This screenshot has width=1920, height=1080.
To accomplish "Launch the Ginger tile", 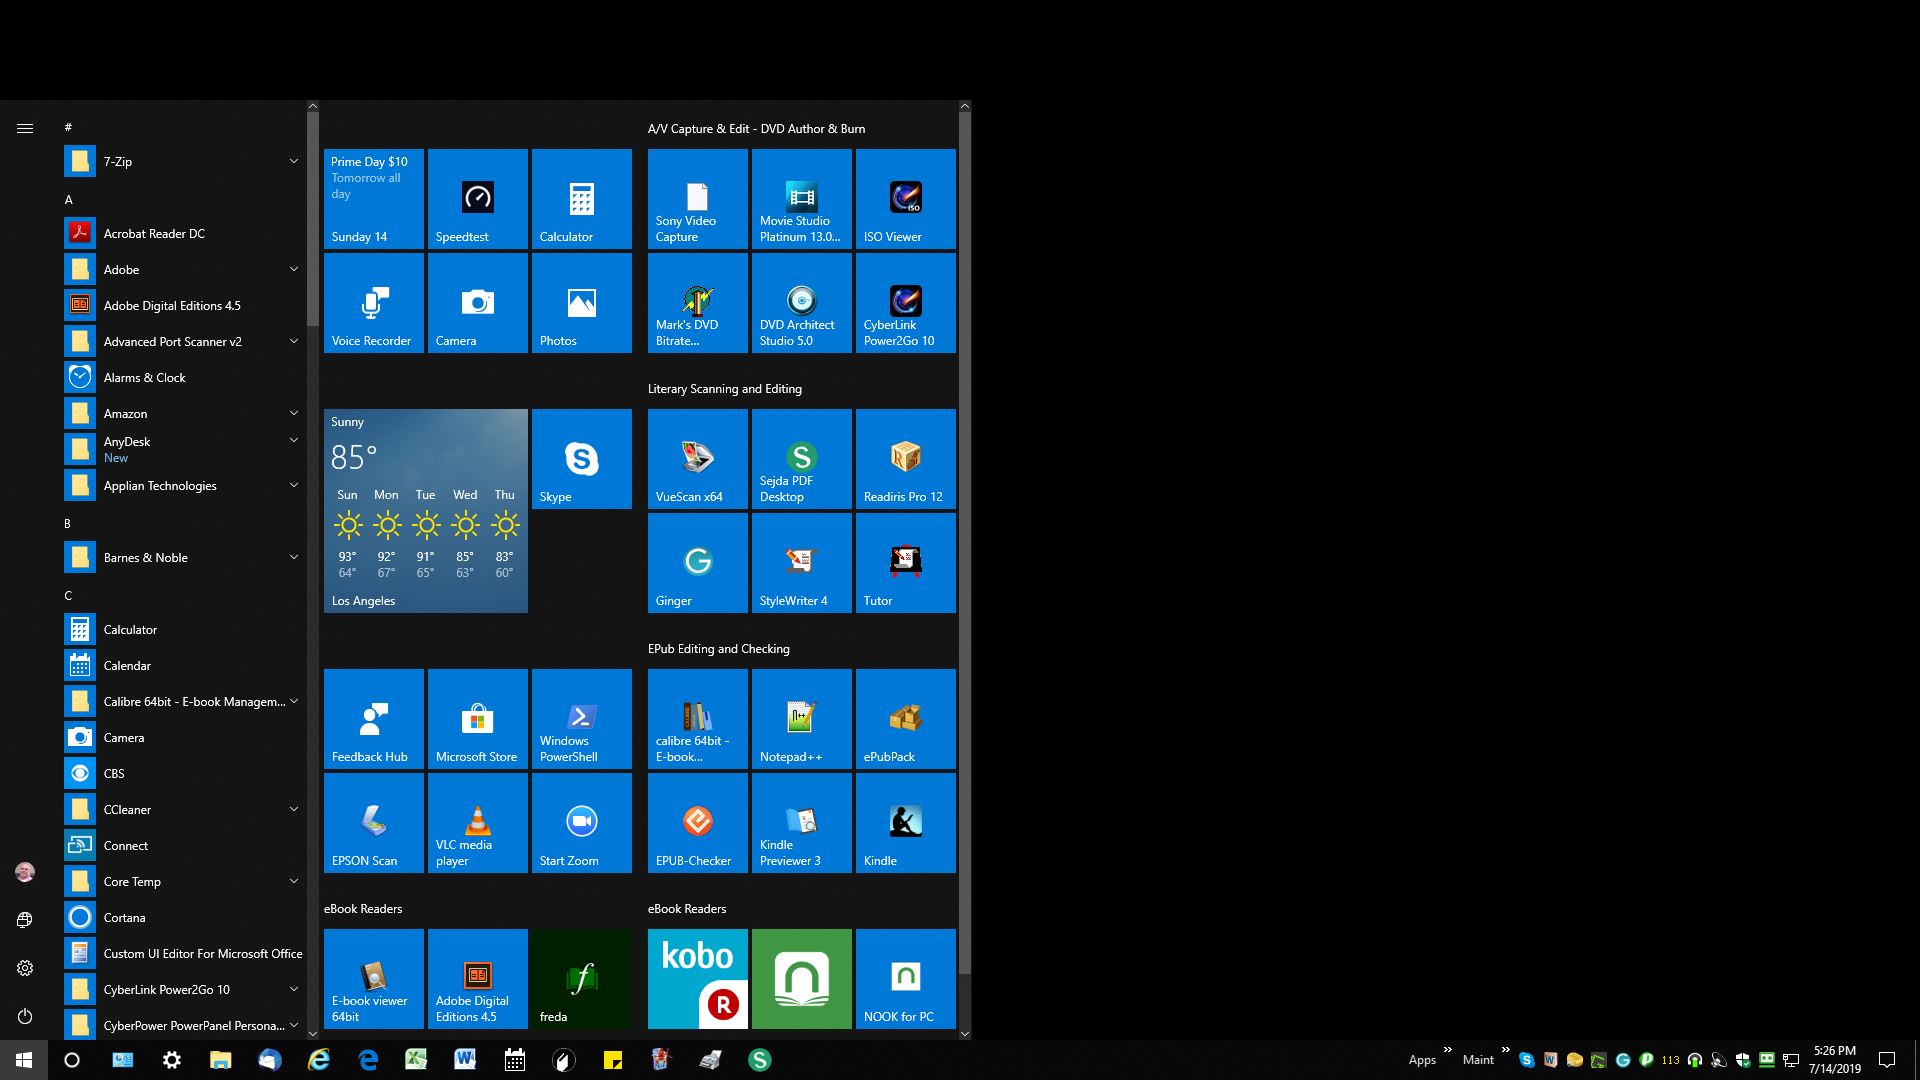I will coord(697,563).
